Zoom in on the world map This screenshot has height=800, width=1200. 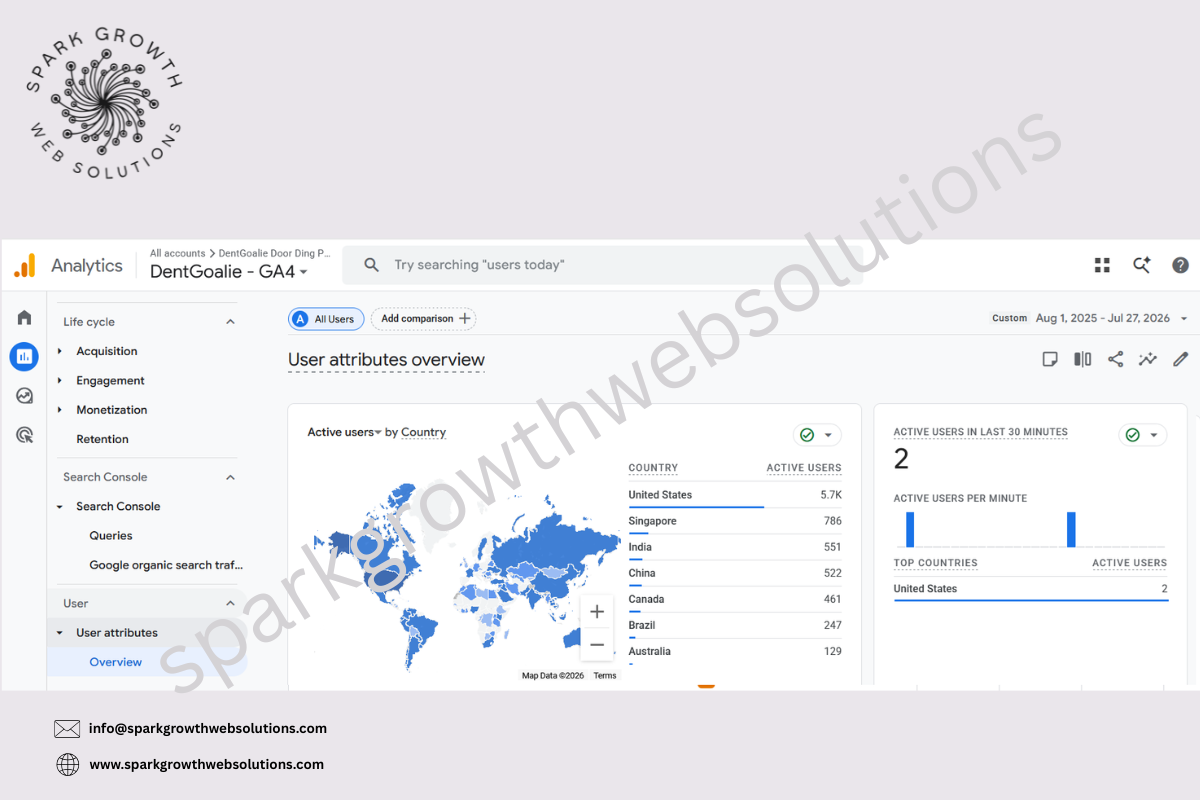(x=597, y=612)
